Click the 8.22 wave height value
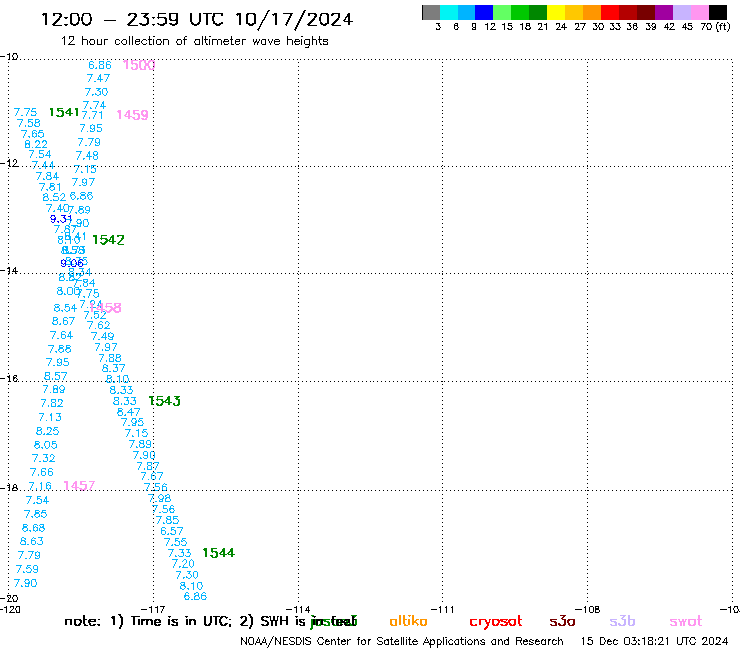The image size is (740, 650). pos(36,144)
